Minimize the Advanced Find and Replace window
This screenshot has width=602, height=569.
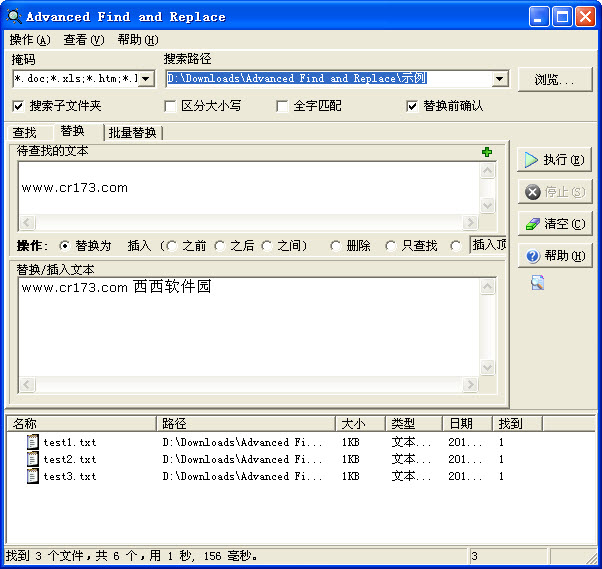(x=538, y=17)
